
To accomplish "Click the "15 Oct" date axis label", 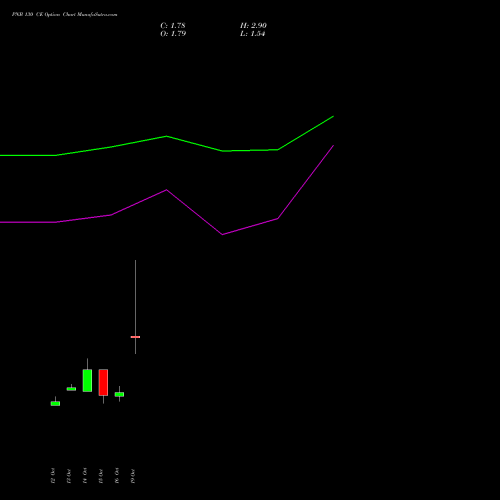I will [101, 476].
